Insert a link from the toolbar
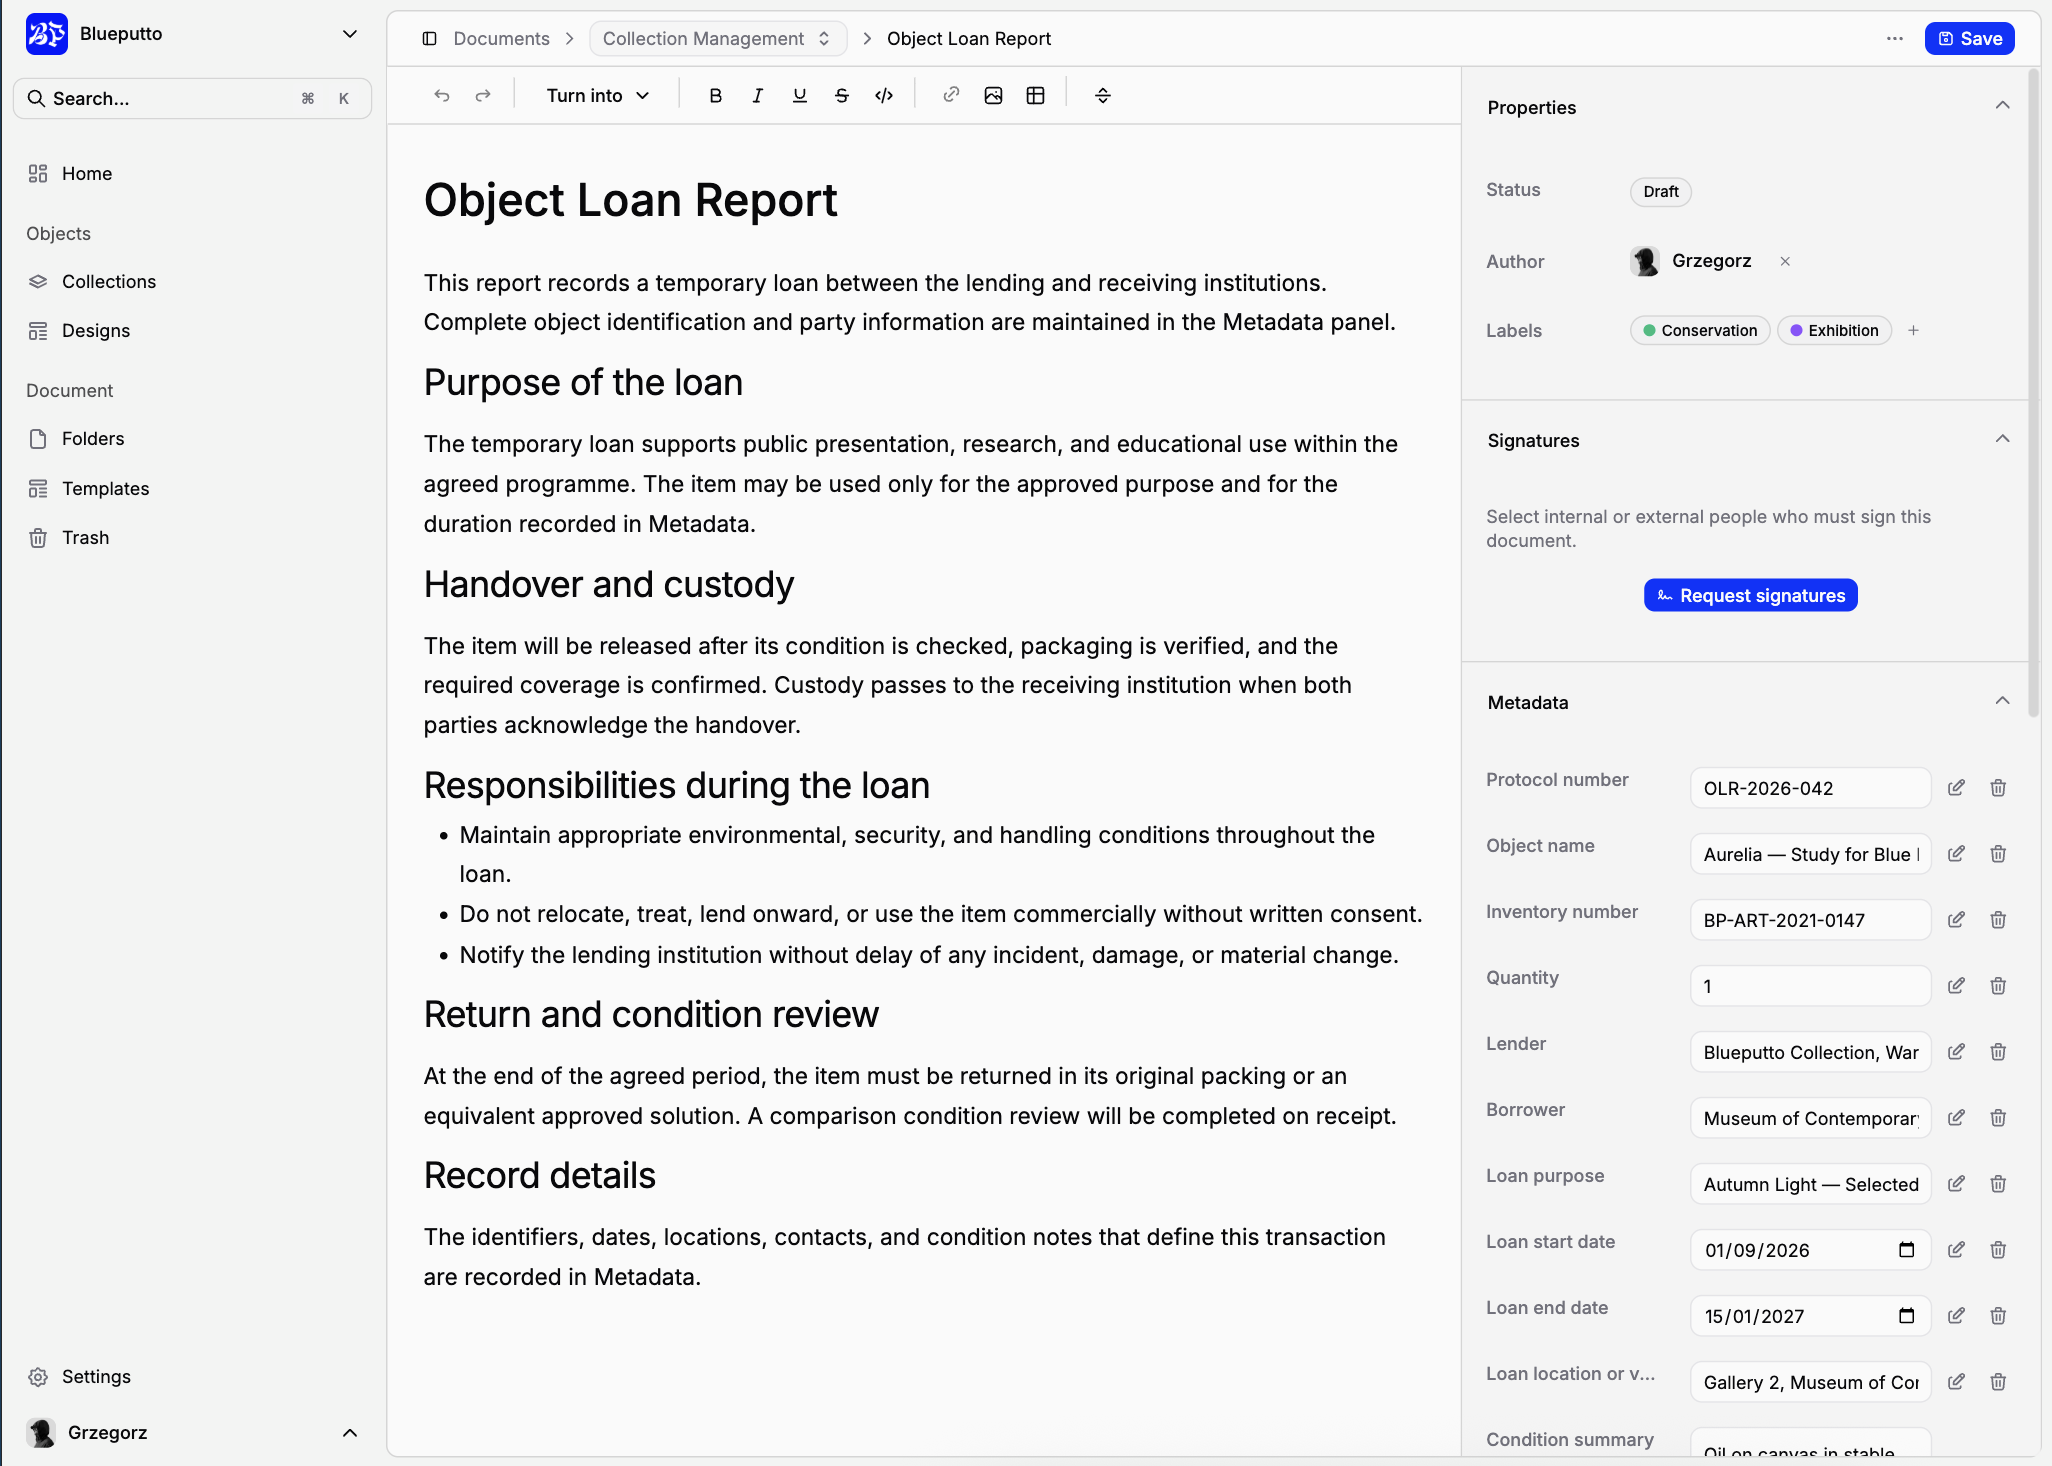This screenshot has width=2052, height=1466. click(x=951, y=95)
